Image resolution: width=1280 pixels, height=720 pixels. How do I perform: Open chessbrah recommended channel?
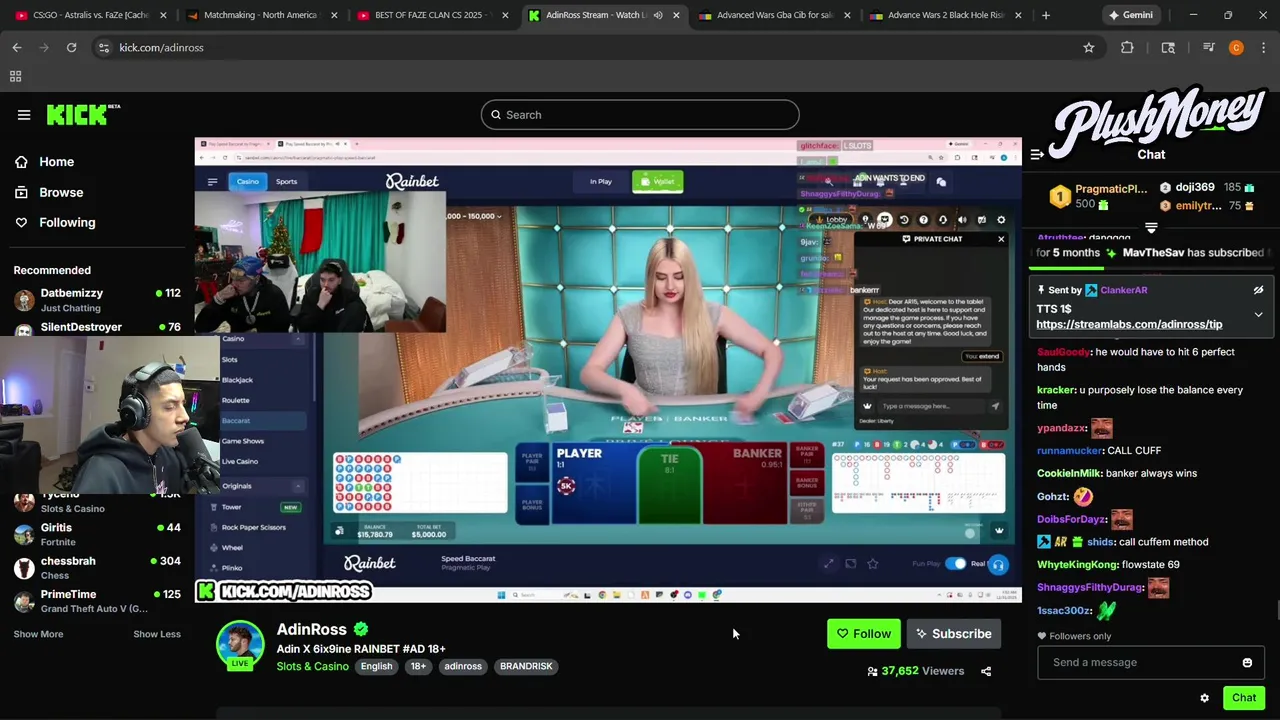point(97,567)
